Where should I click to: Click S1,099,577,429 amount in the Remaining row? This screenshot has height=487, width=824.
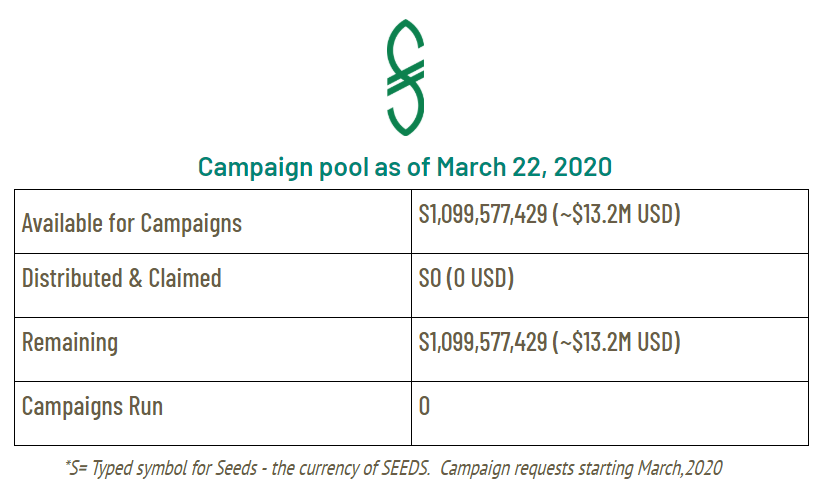pyautogui.click(x=482, y=342)
